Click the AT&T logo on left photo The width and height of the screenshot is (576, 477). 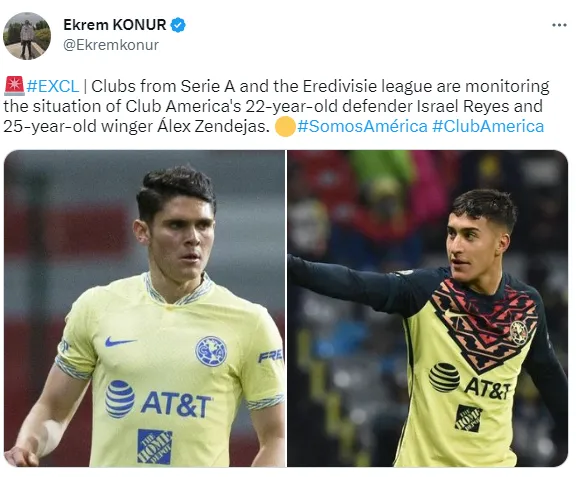tap(158, 399)
